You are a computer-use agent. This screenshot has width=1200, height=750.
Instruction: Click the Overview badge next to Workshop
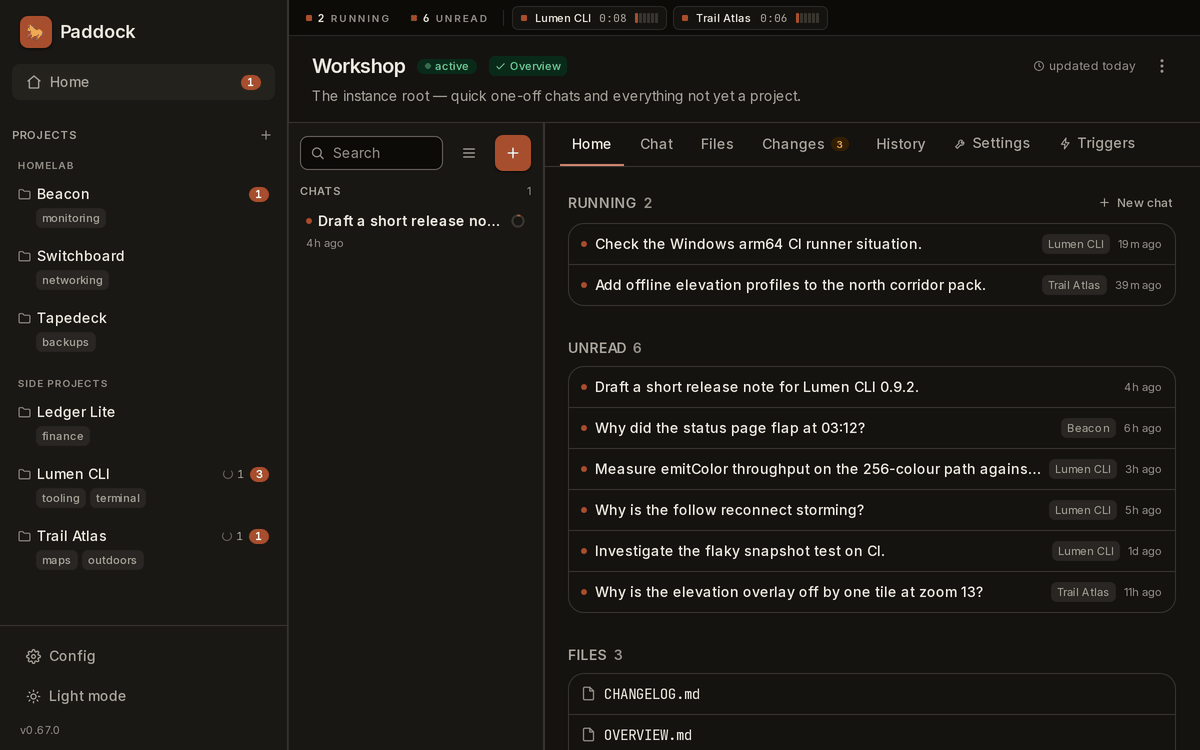pos(528,66)
